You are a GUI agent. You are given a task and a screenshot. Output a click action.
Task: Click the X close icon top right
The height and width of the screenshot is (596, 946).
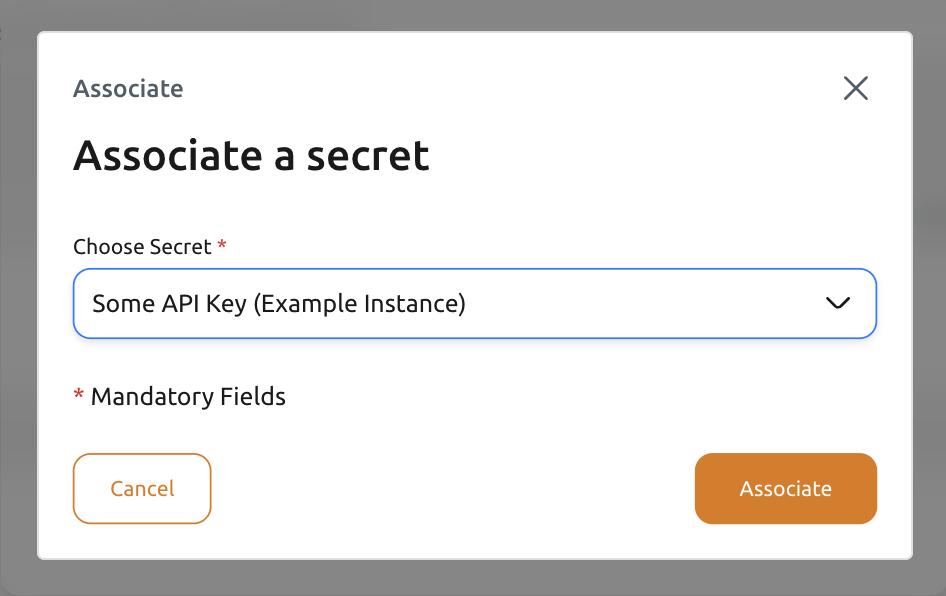(856, 88)
